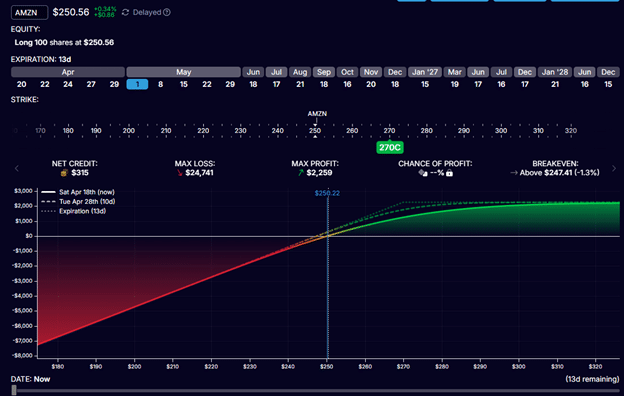Click the Max Profit value $2,259
This screenshot has height=396, width=624.
pos(319,173)
